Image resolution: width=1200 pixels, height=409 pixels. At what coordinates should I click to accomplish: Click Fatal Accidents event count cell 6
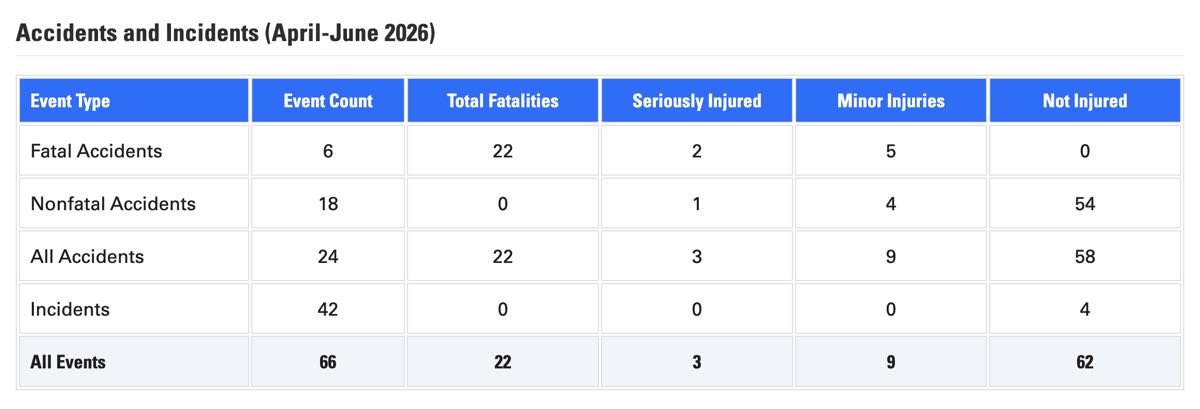pos(328,151)
